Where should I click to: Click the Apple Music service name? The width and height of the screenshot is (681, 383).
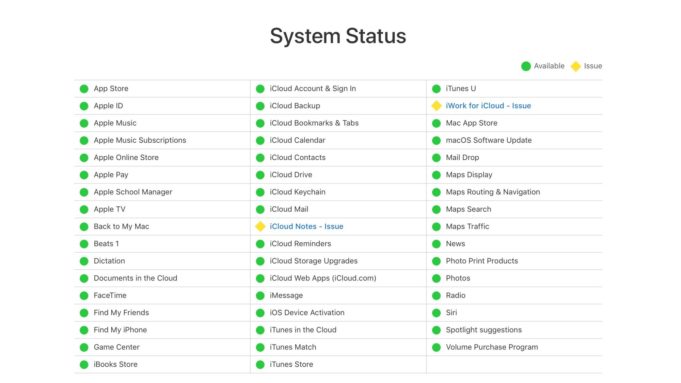[115, 123]
